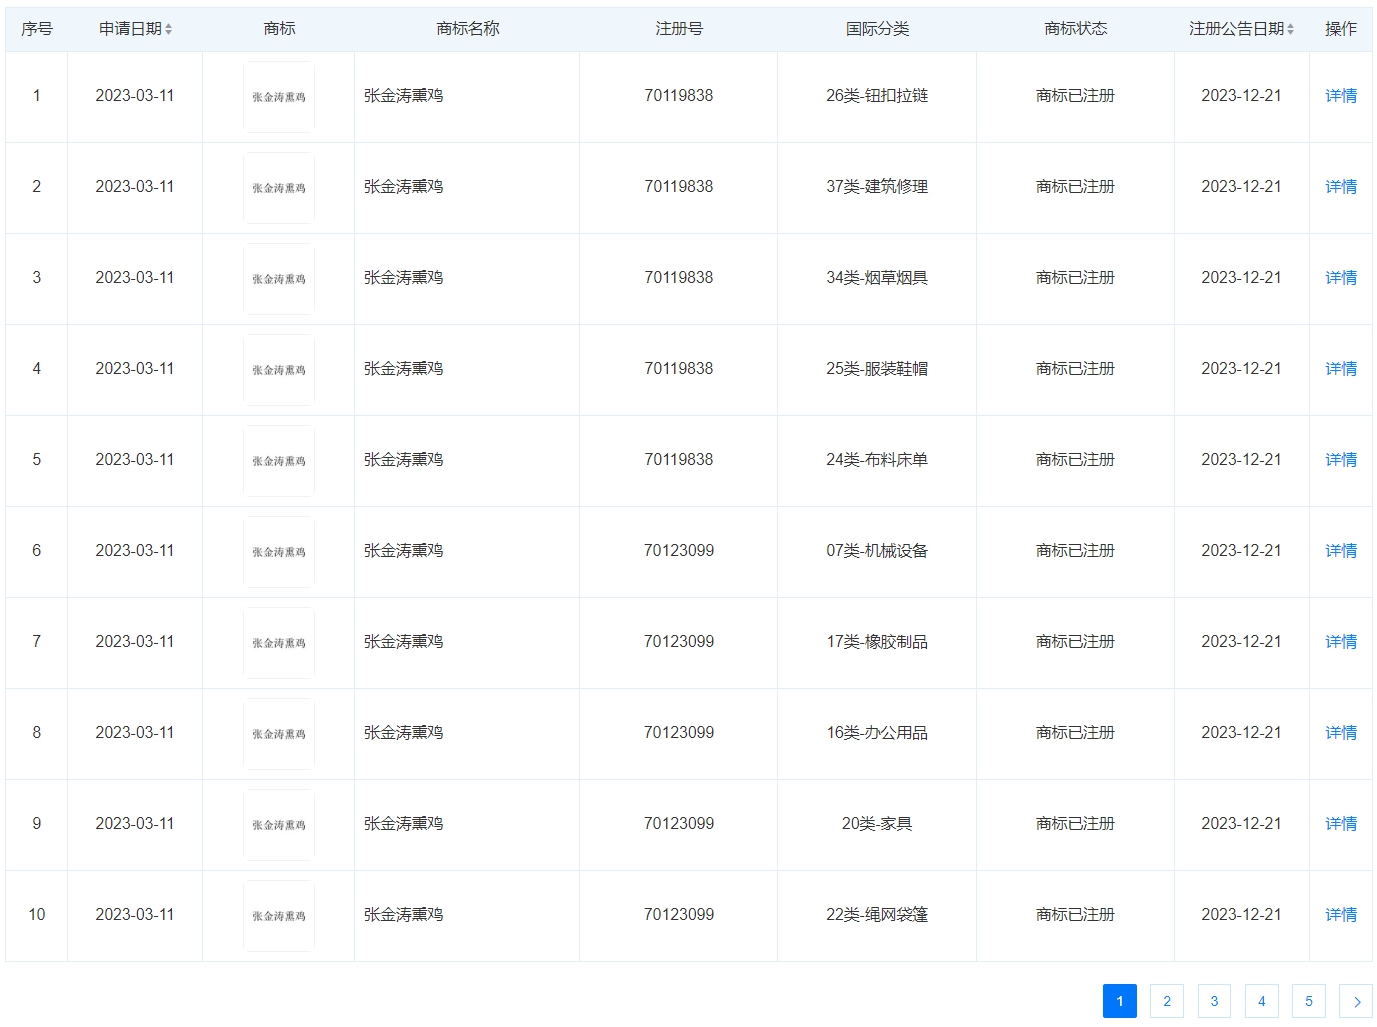This screenshot has height=1027, width=1377.
Task: View trademark thumbnail in row 4
Action: (x=279, y=370)
